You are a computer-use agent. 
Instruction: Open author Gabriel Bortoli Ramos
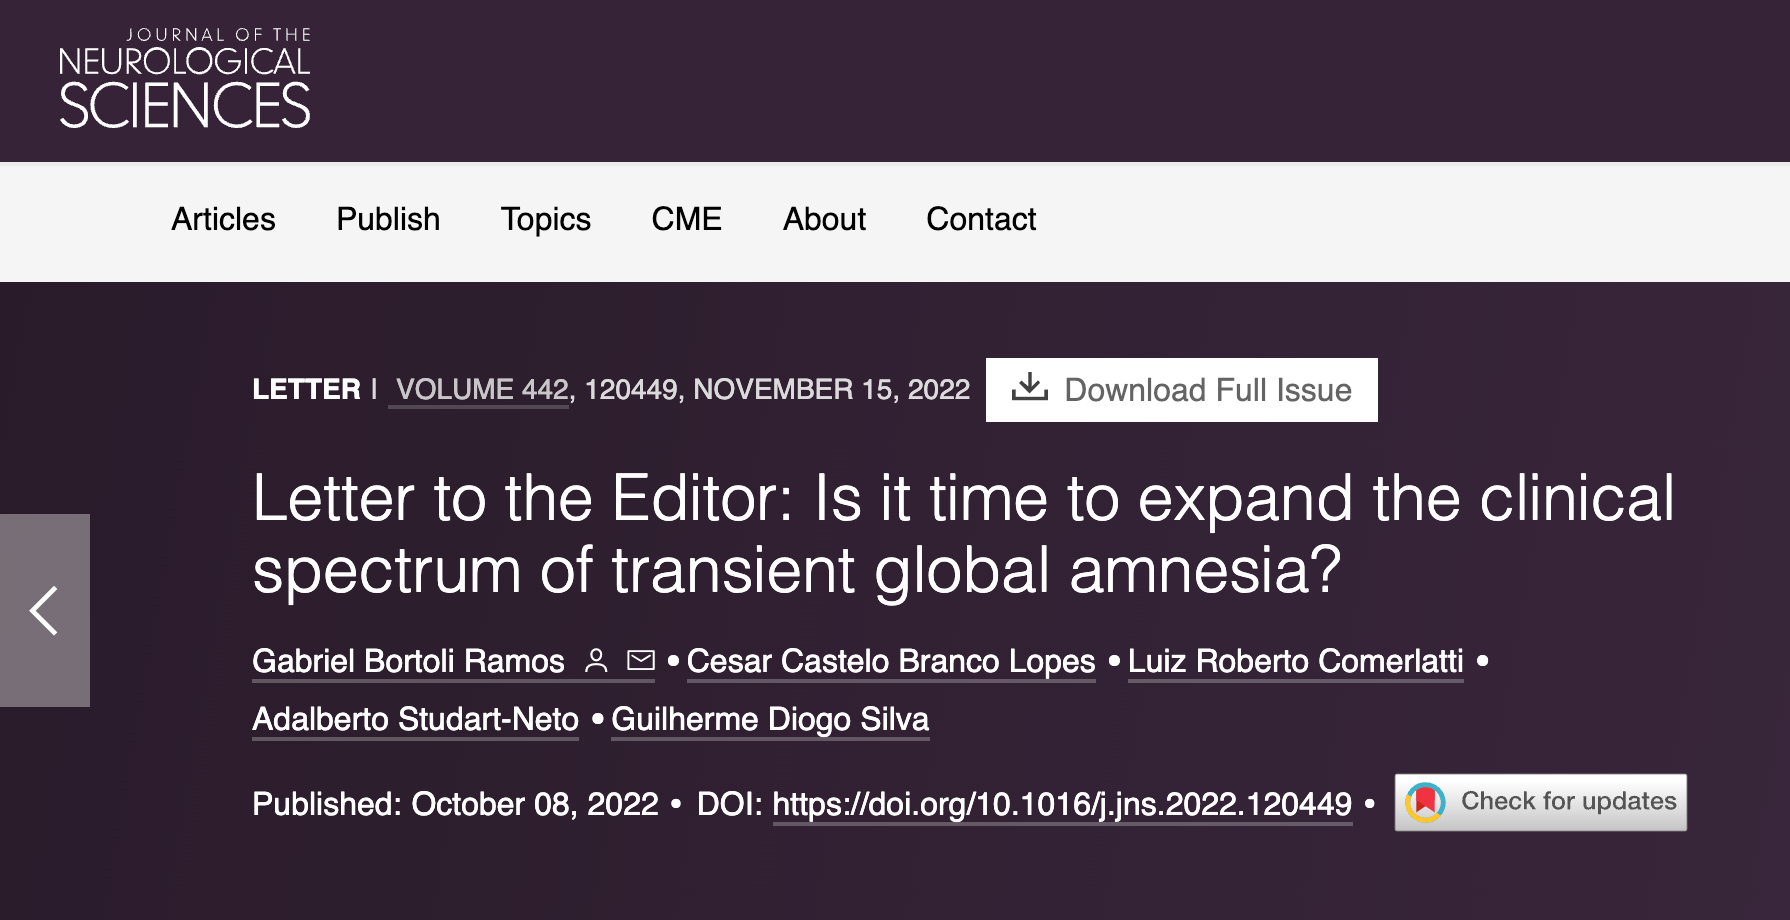(408, 661)
